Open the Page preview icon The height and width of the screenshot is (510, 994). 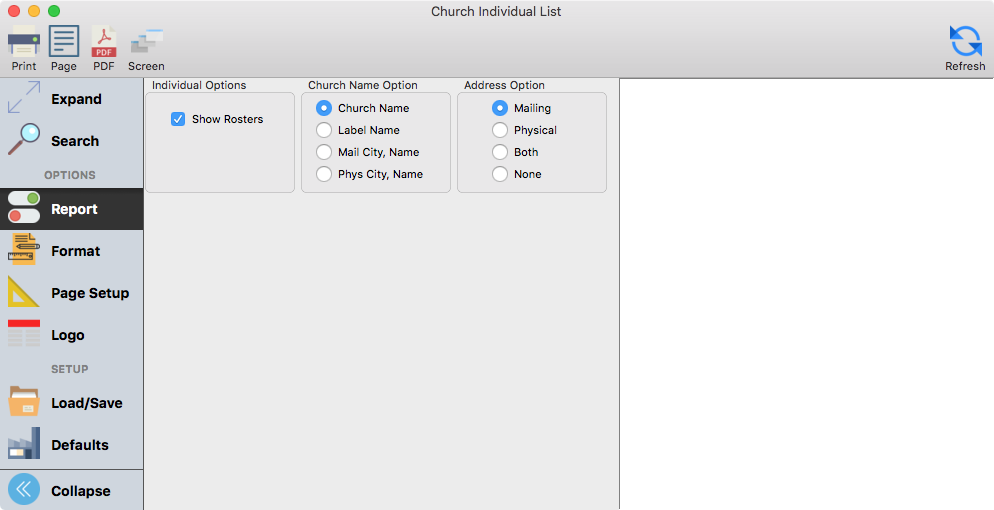tap(64, 43)
